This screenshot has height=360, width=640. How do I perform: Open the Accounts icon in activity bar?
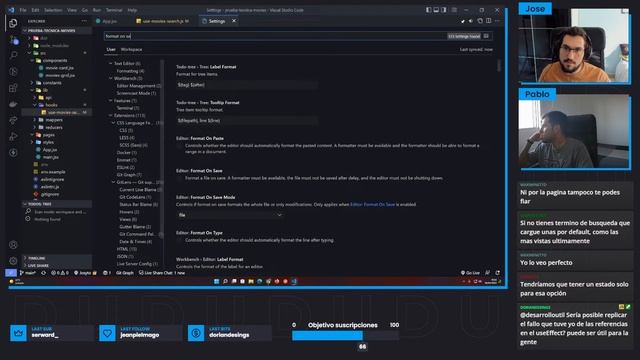tap(13, 244)
